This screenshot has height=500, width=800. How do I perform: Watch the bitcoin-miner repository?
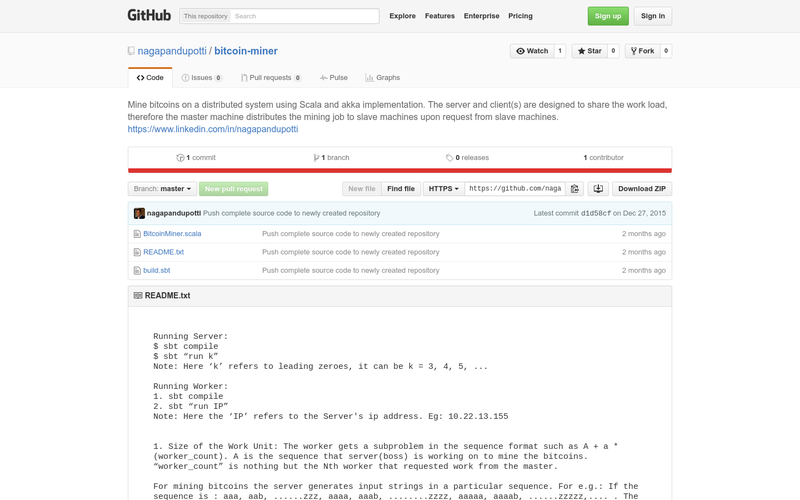(x=532, y=51)
